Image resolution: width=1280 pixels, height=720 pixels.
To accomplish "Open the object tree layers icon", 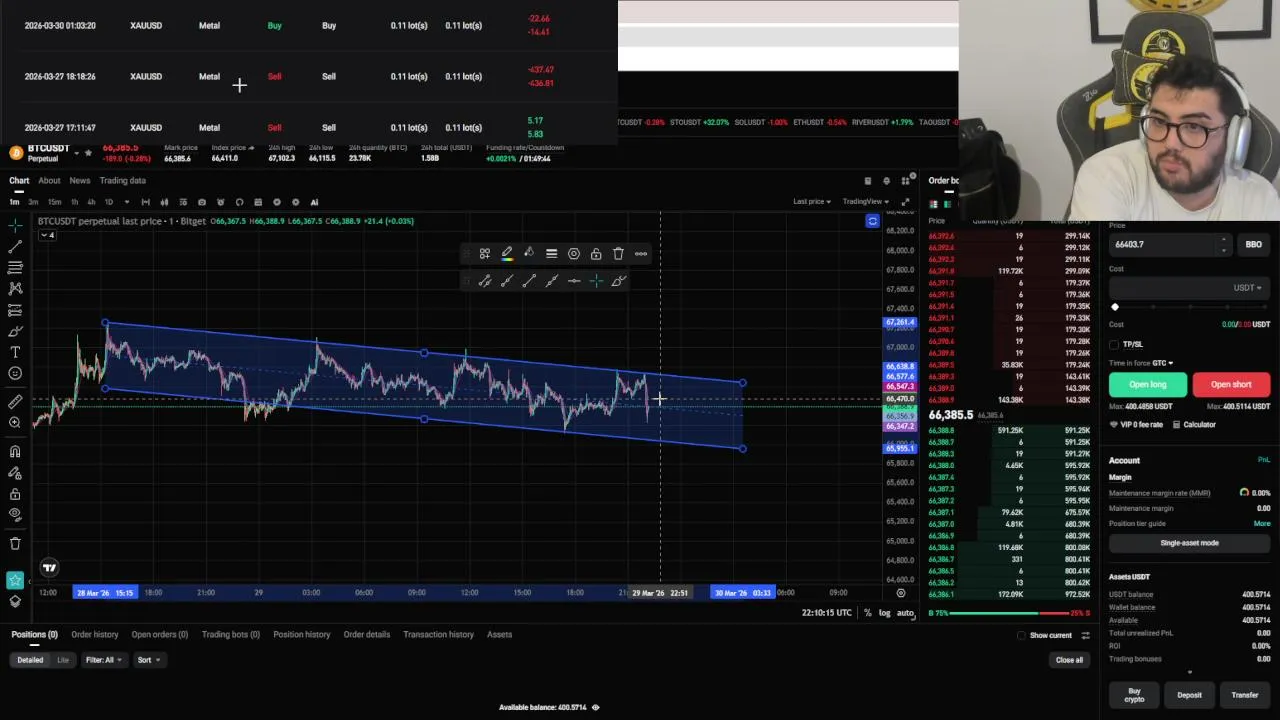I will click(x=15, y=601).
